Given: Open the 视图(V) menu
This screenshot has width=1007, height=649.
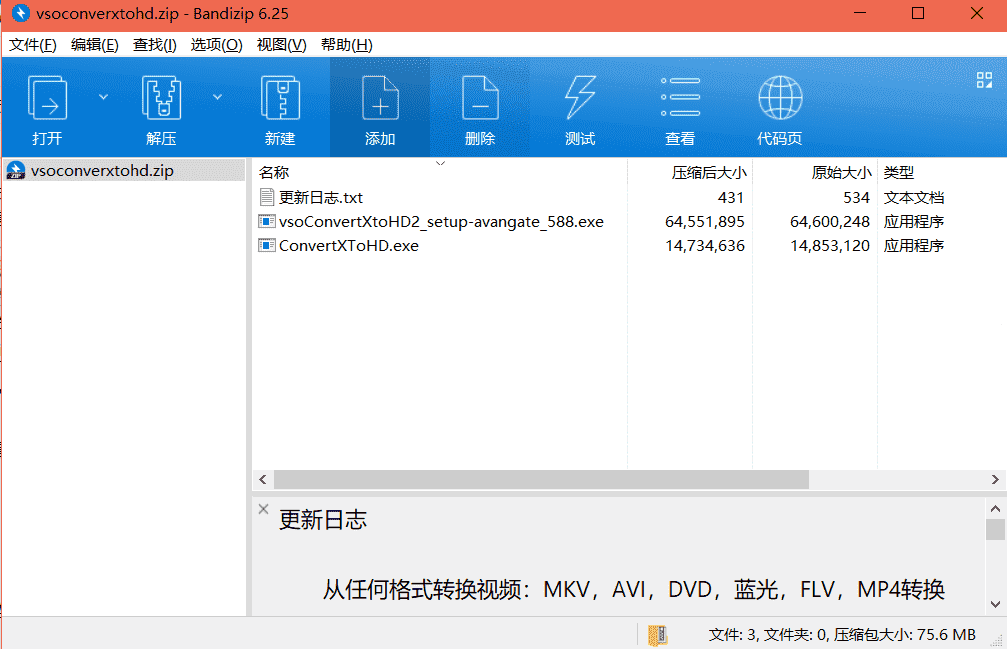Looking at the screenshot, I should (x=281, y=45).
